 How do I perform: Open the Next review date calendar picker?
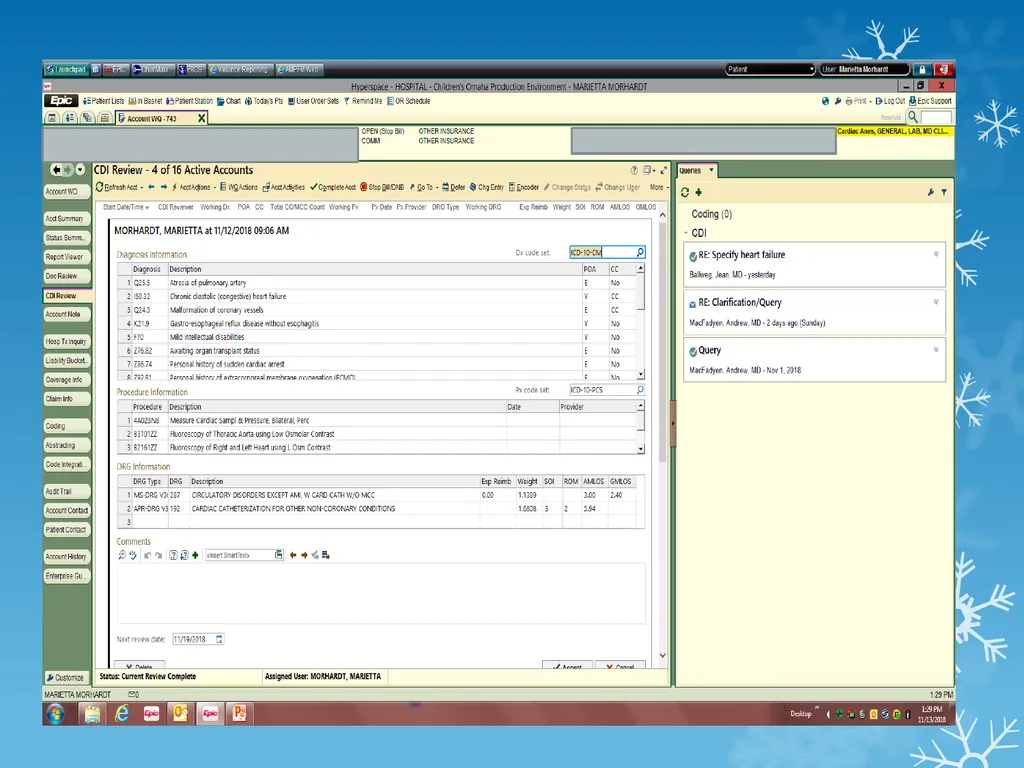point(219,639)
